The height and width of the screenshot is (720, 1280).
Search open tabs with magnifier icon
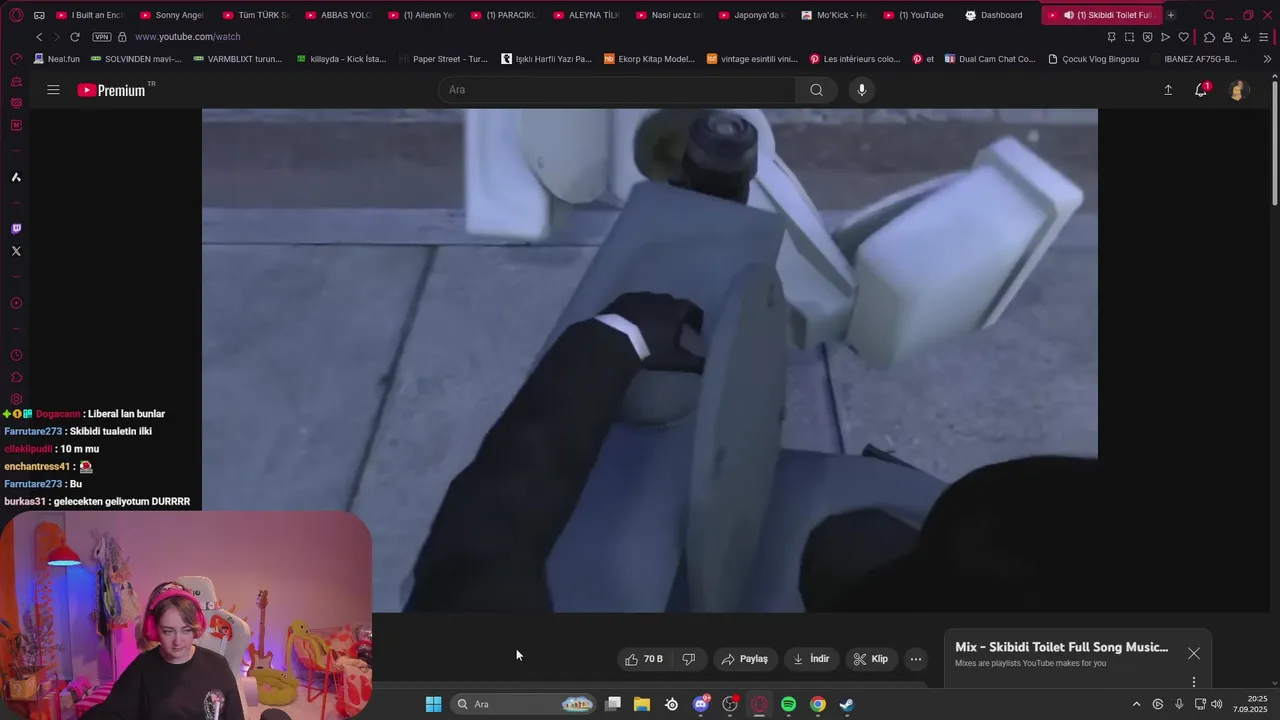coord(1209,15)
